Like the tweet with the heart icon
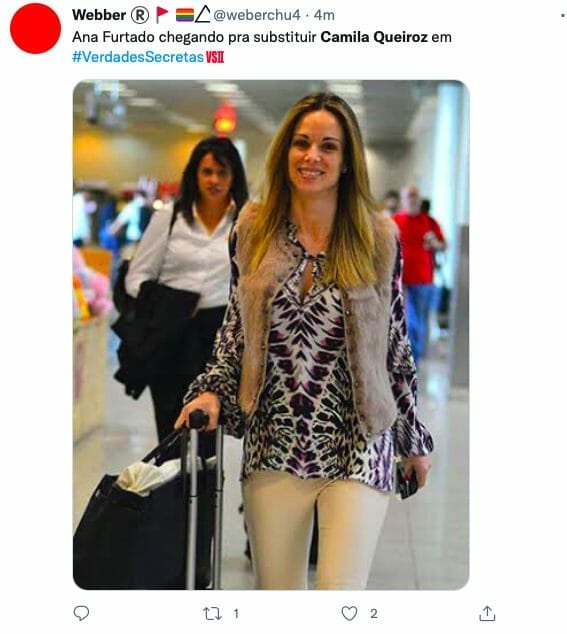Image resolution: width=567 pixels, height=634 pixels. point(349,613)
